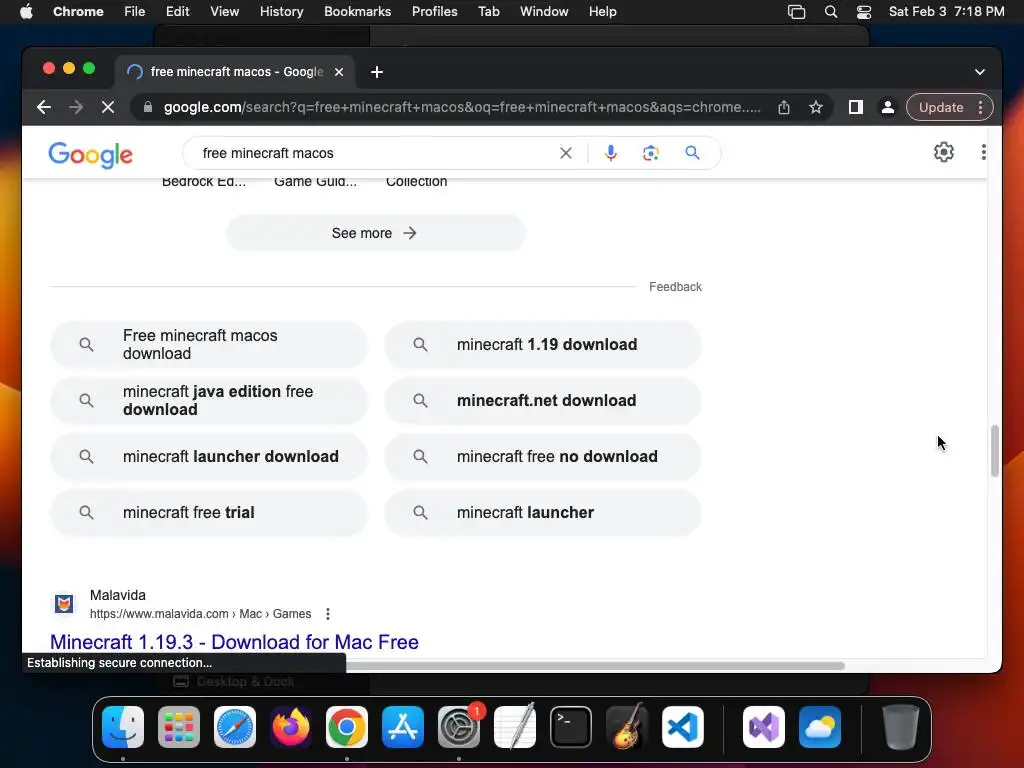The height and width of the screenshot is (768, 1024).
Task: Open Minecraft 1.19.3 Download for Mac Free
Action: tap(234, 642)
